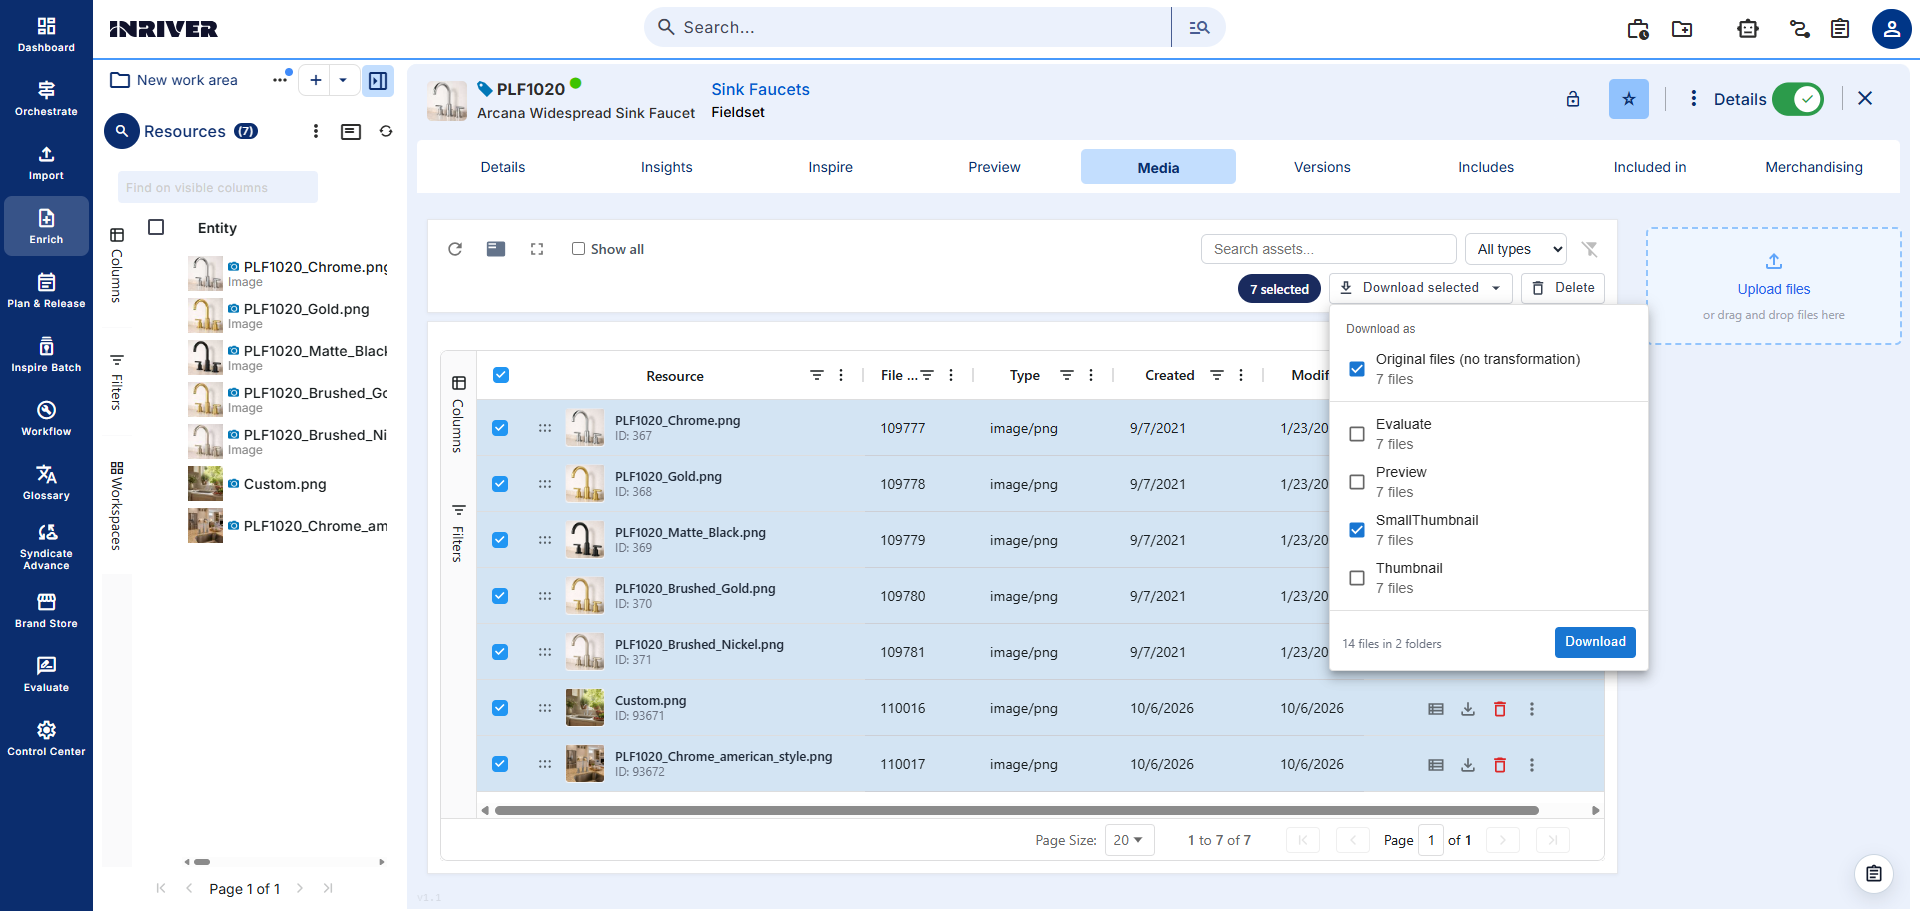Screen dimensions: 1920x911
Task: Open Plan & Release section
Action: (x=46, y=290)
